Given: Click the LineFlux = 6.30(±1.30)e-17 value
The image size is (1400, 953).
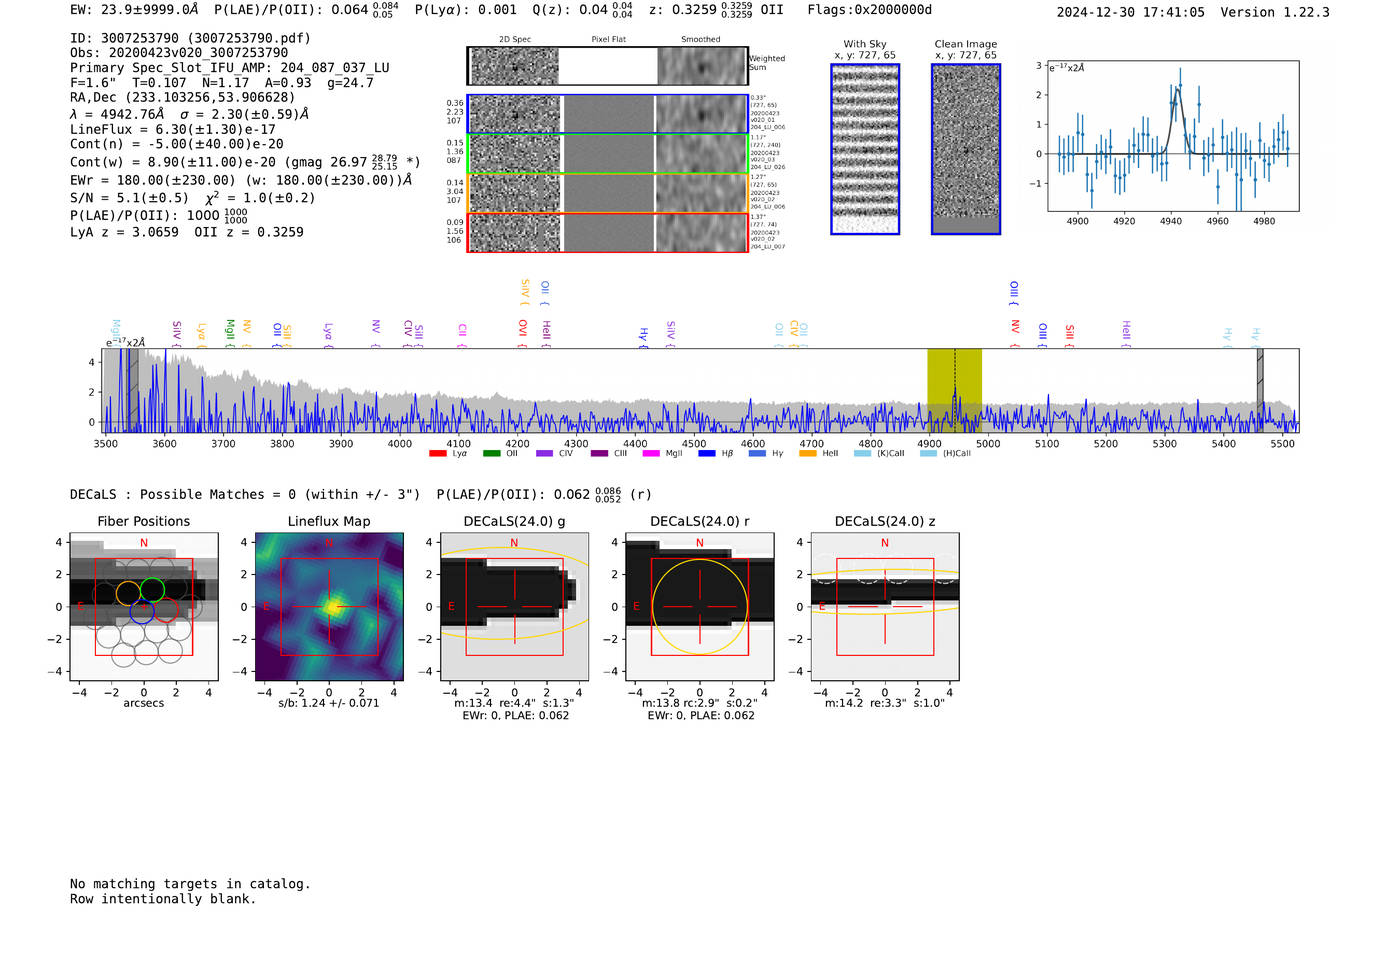Looking at the screenshot, I should pyautogui.click(x=173, y=129).
